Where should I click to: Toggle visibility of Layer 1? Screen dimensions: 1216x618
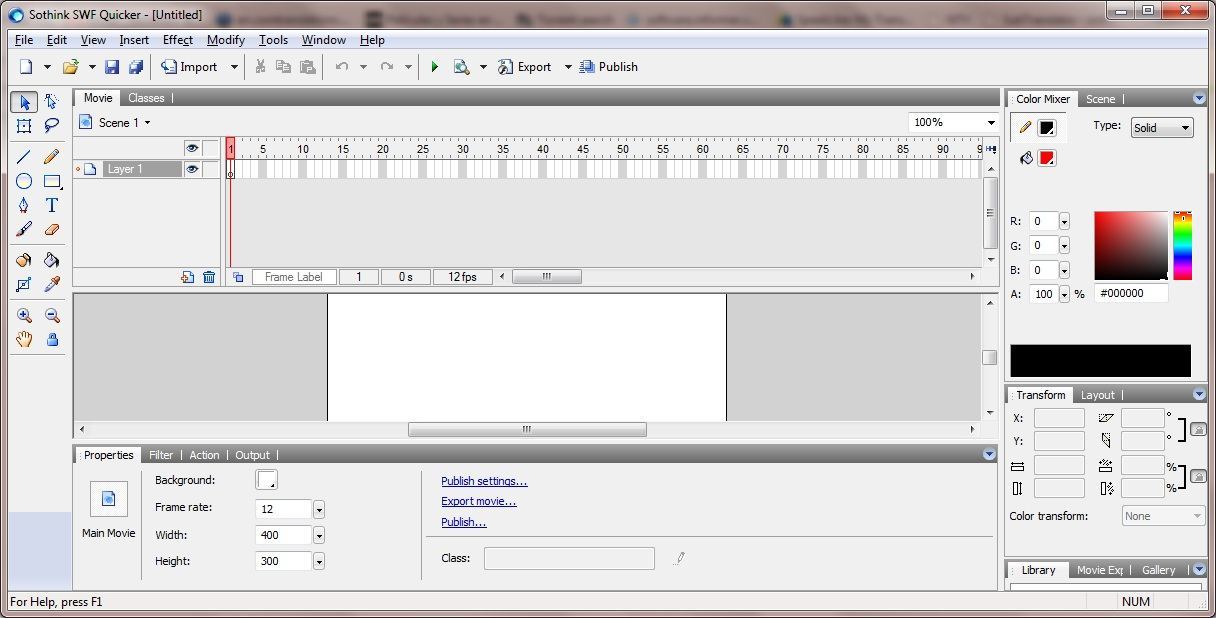pyautogui.click(x=192, y=168)
